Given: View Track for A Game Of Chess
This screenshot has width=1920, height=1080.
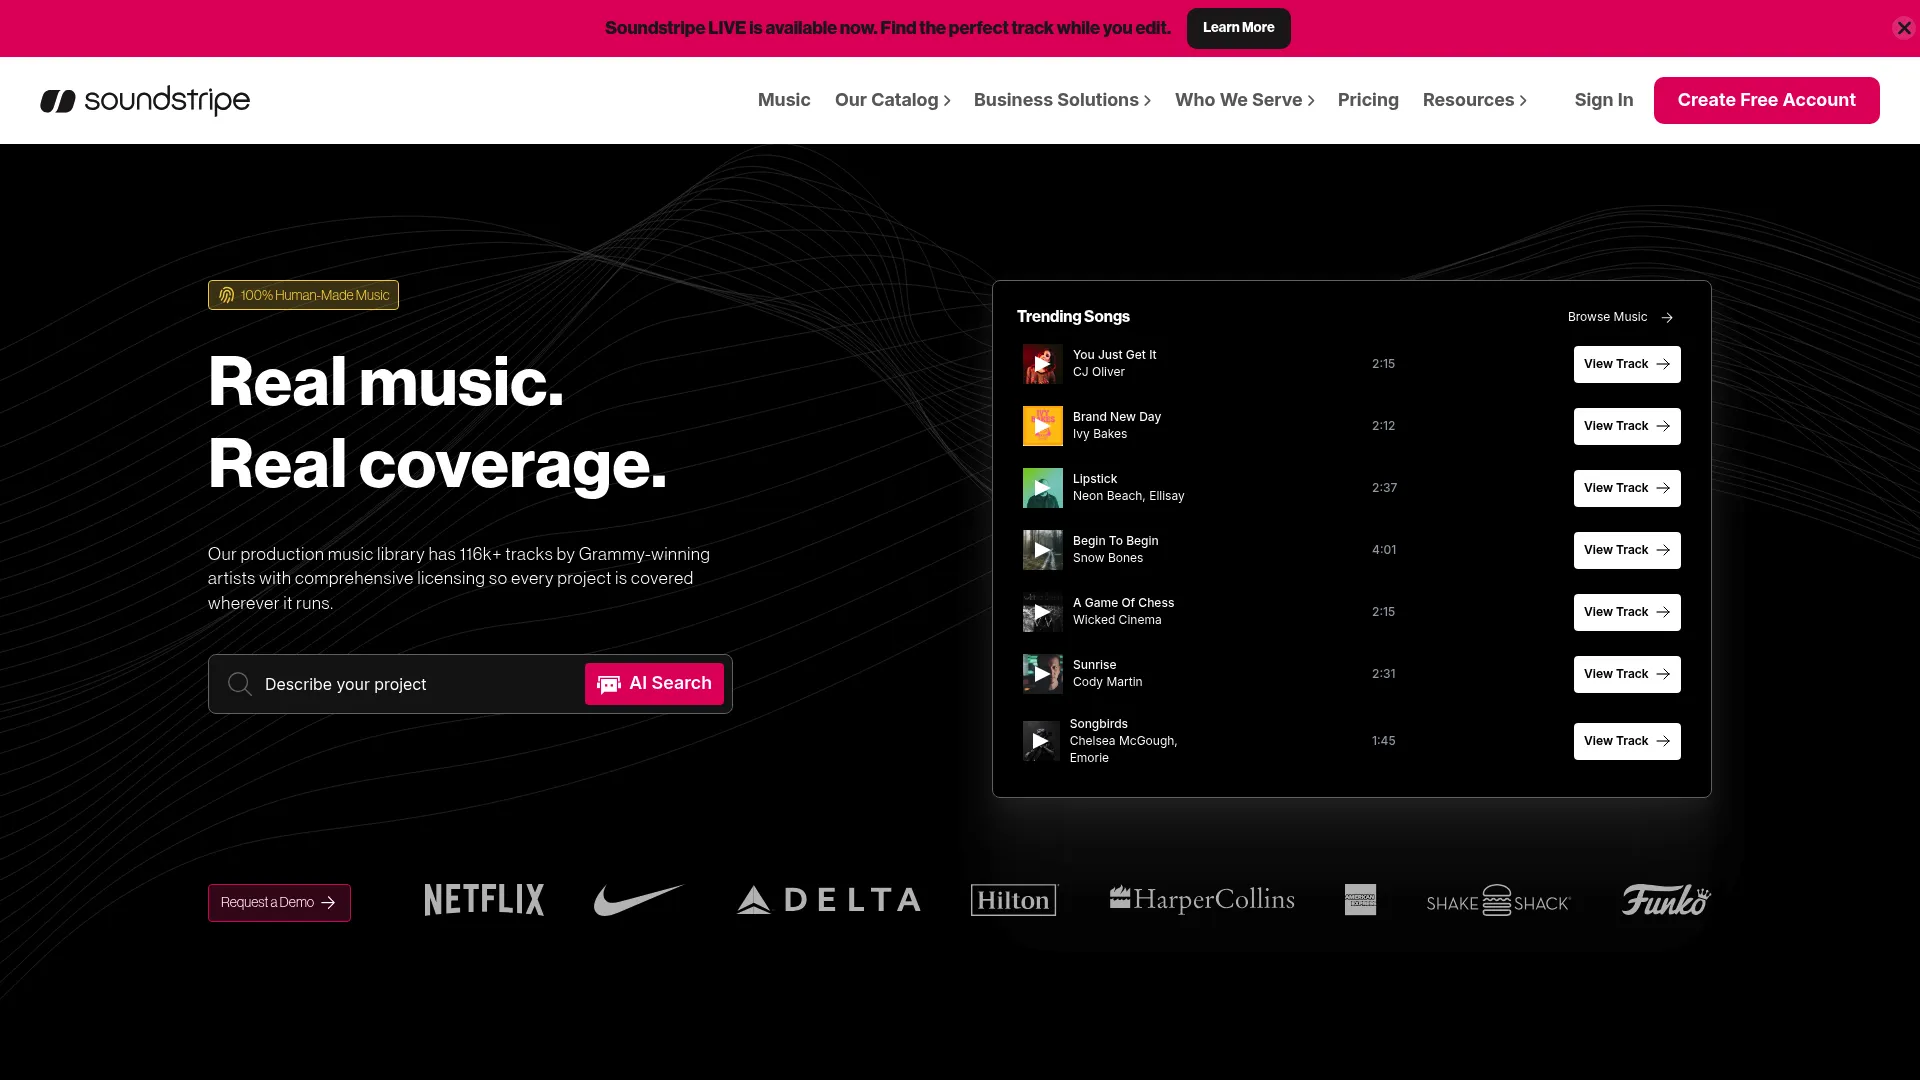Looking at the screenshot, I should pyautogui.click(x=1627, y=612).
